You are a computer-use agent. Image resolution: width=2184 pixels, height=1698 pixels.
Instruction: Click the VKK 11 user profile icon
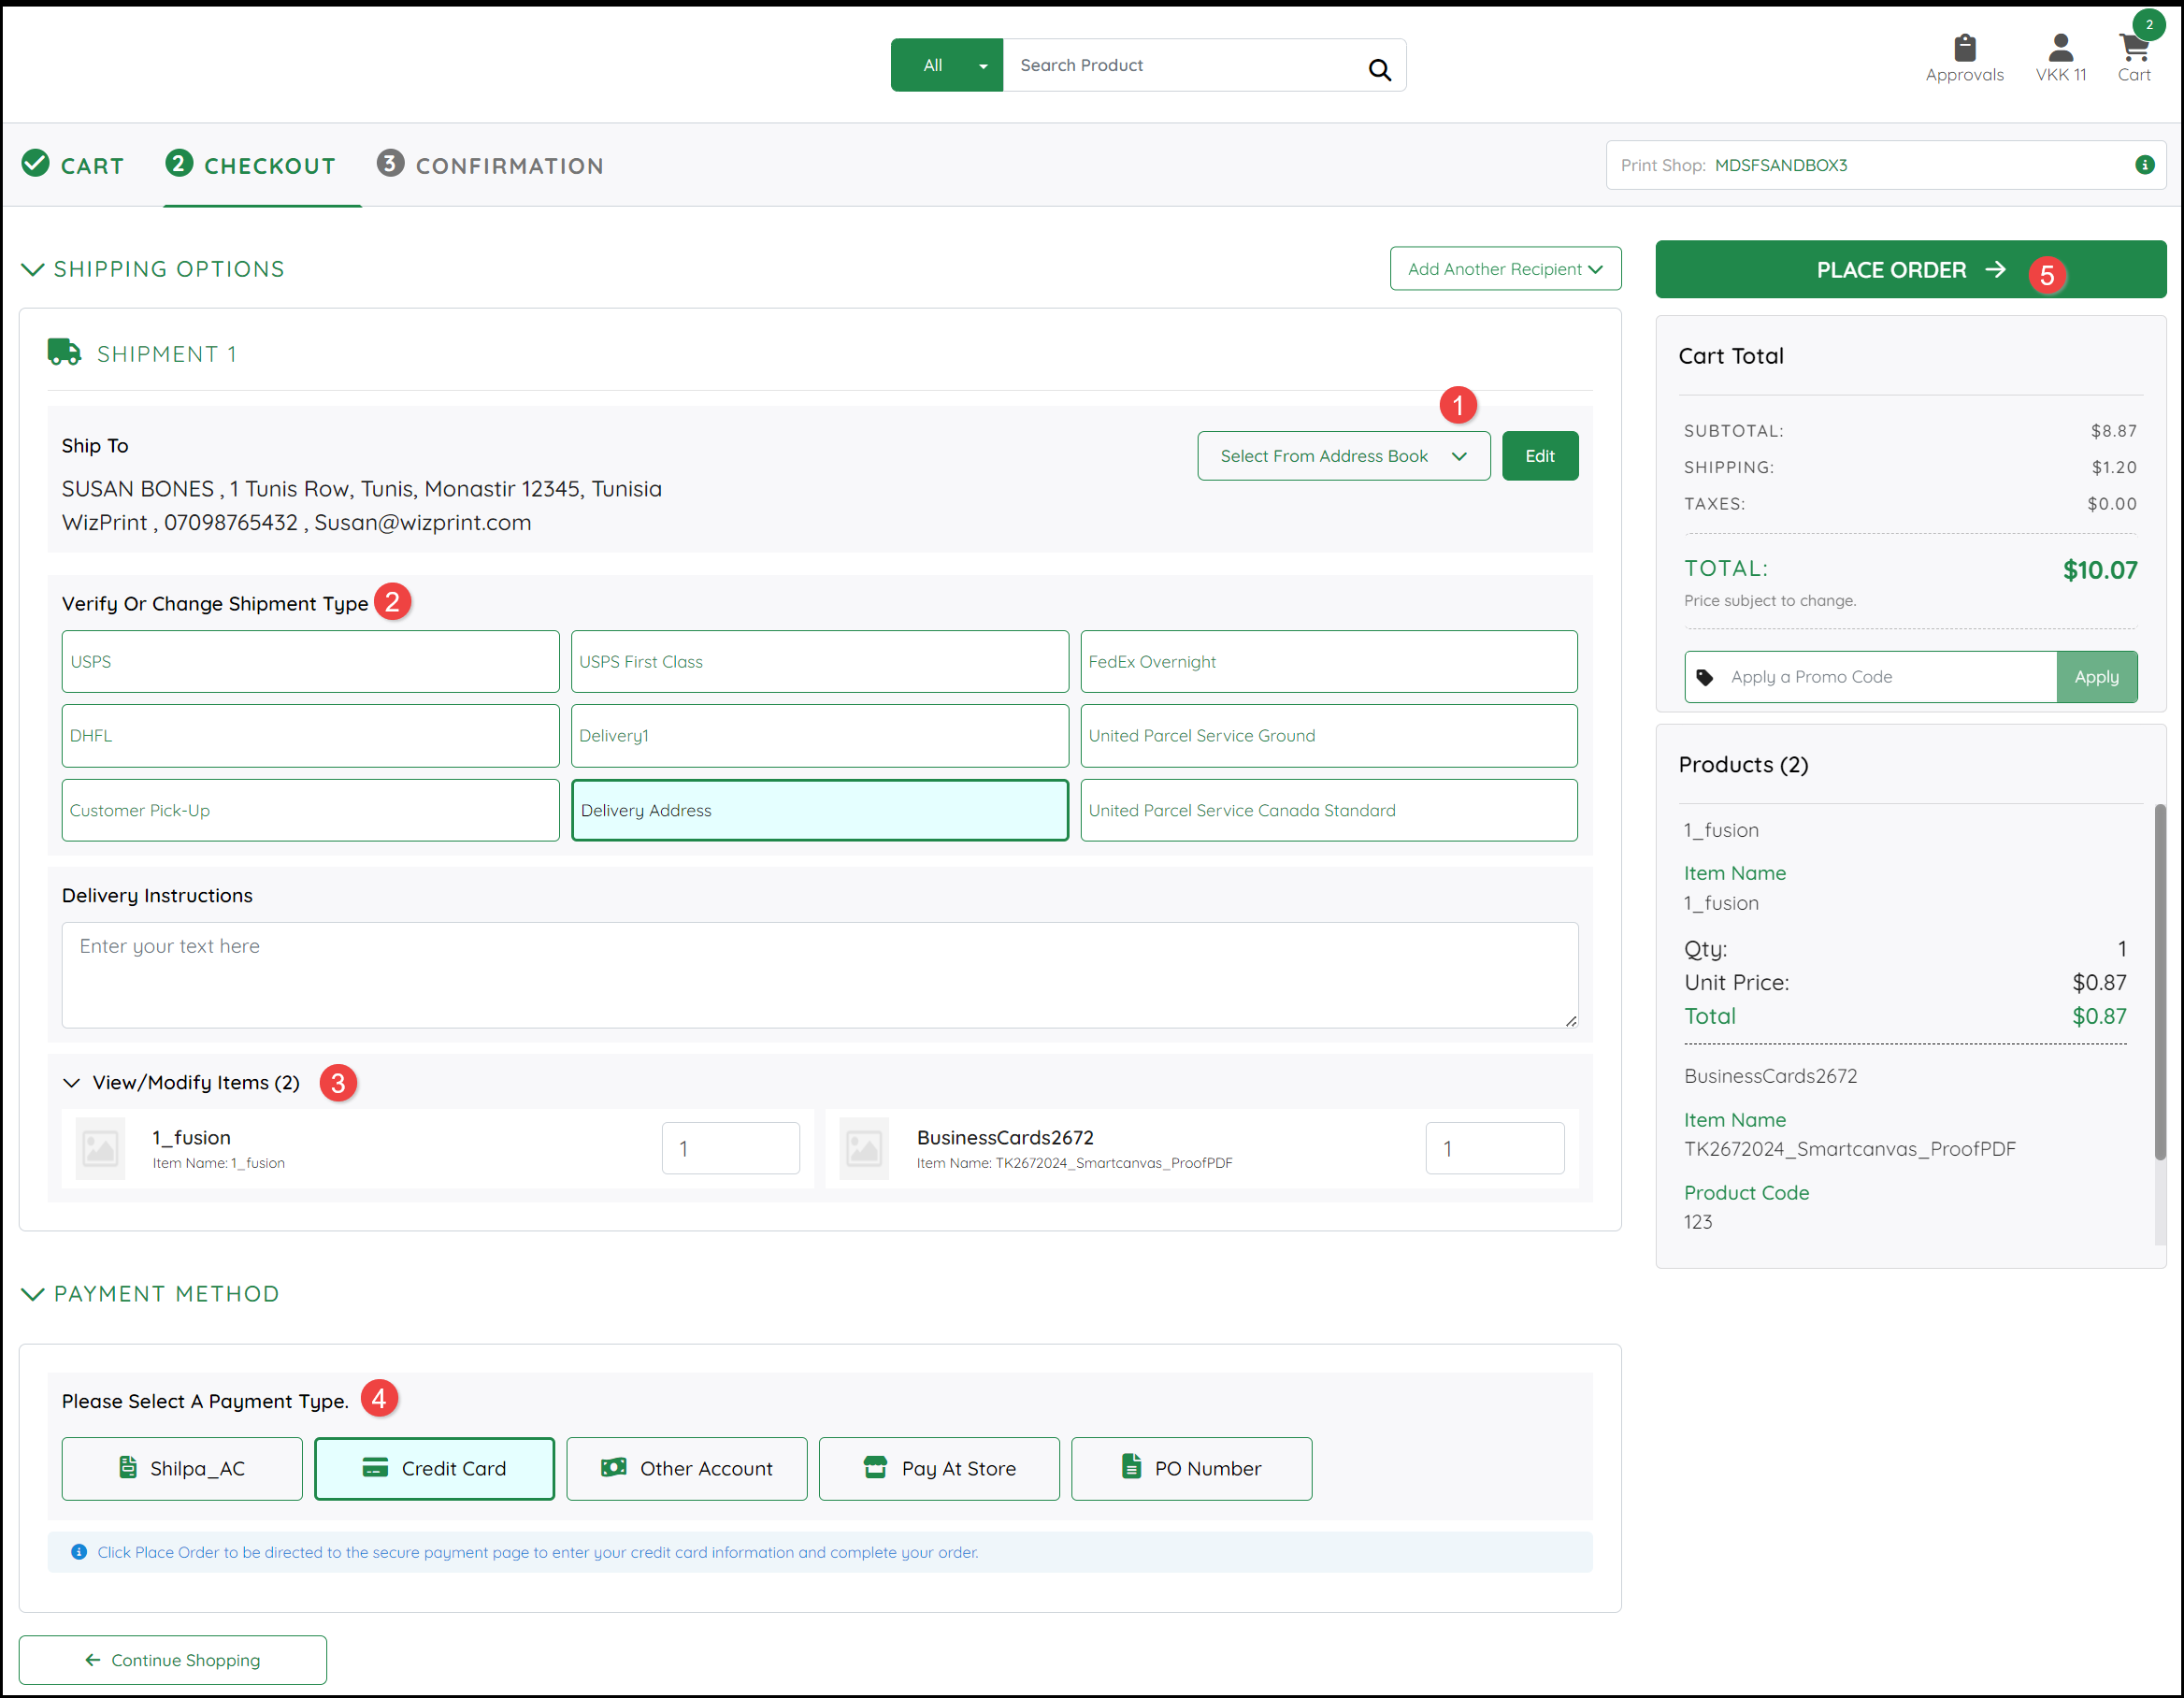[2060, 48]
